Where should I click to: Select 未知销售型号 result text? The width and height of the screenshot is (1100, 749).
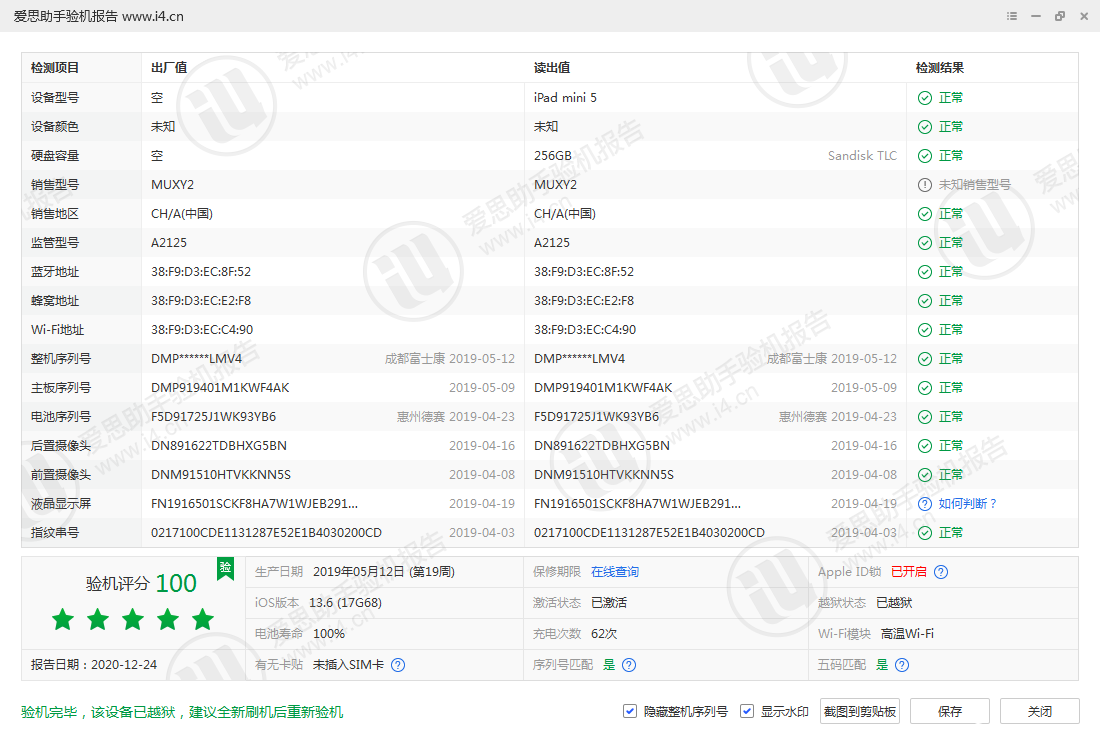974,184
